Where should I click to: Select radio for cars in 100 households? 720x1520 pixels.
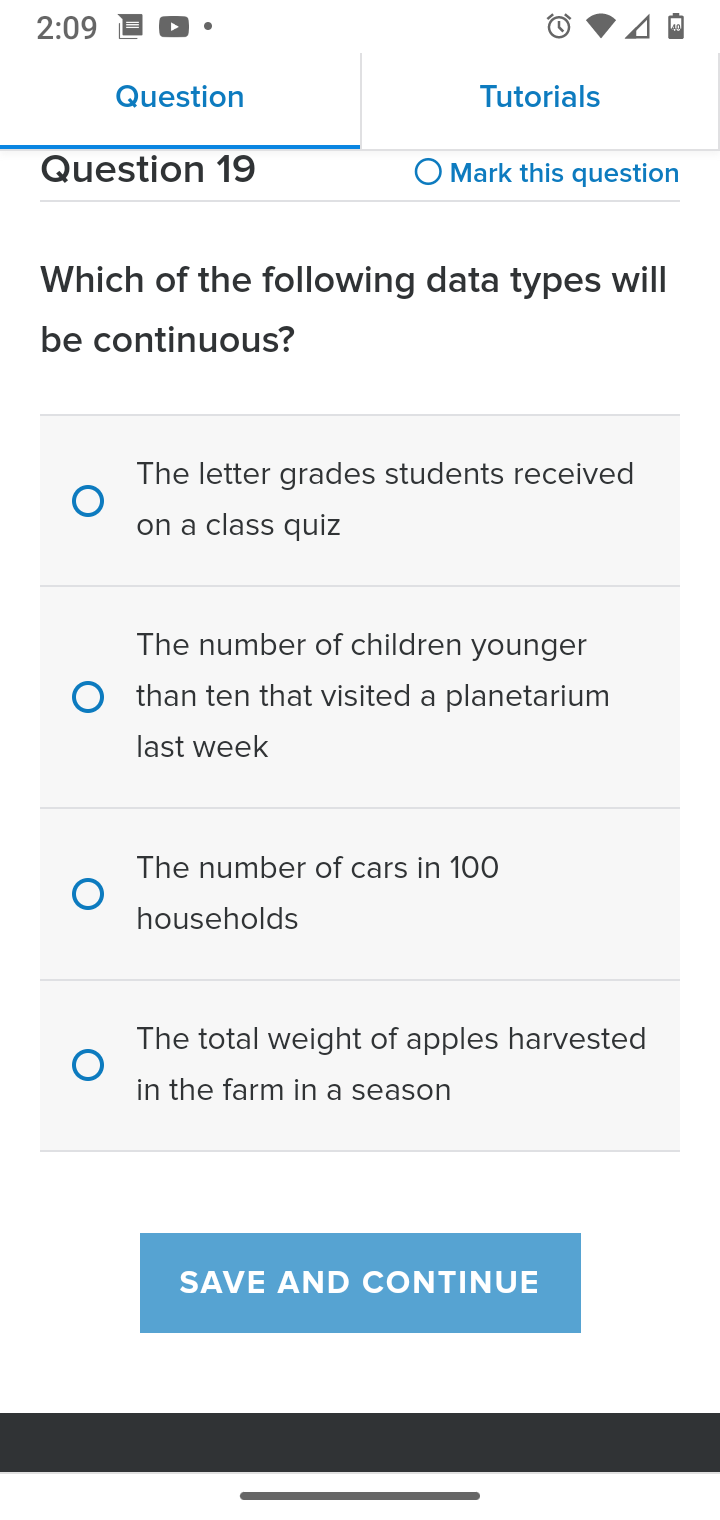point(88,894)
